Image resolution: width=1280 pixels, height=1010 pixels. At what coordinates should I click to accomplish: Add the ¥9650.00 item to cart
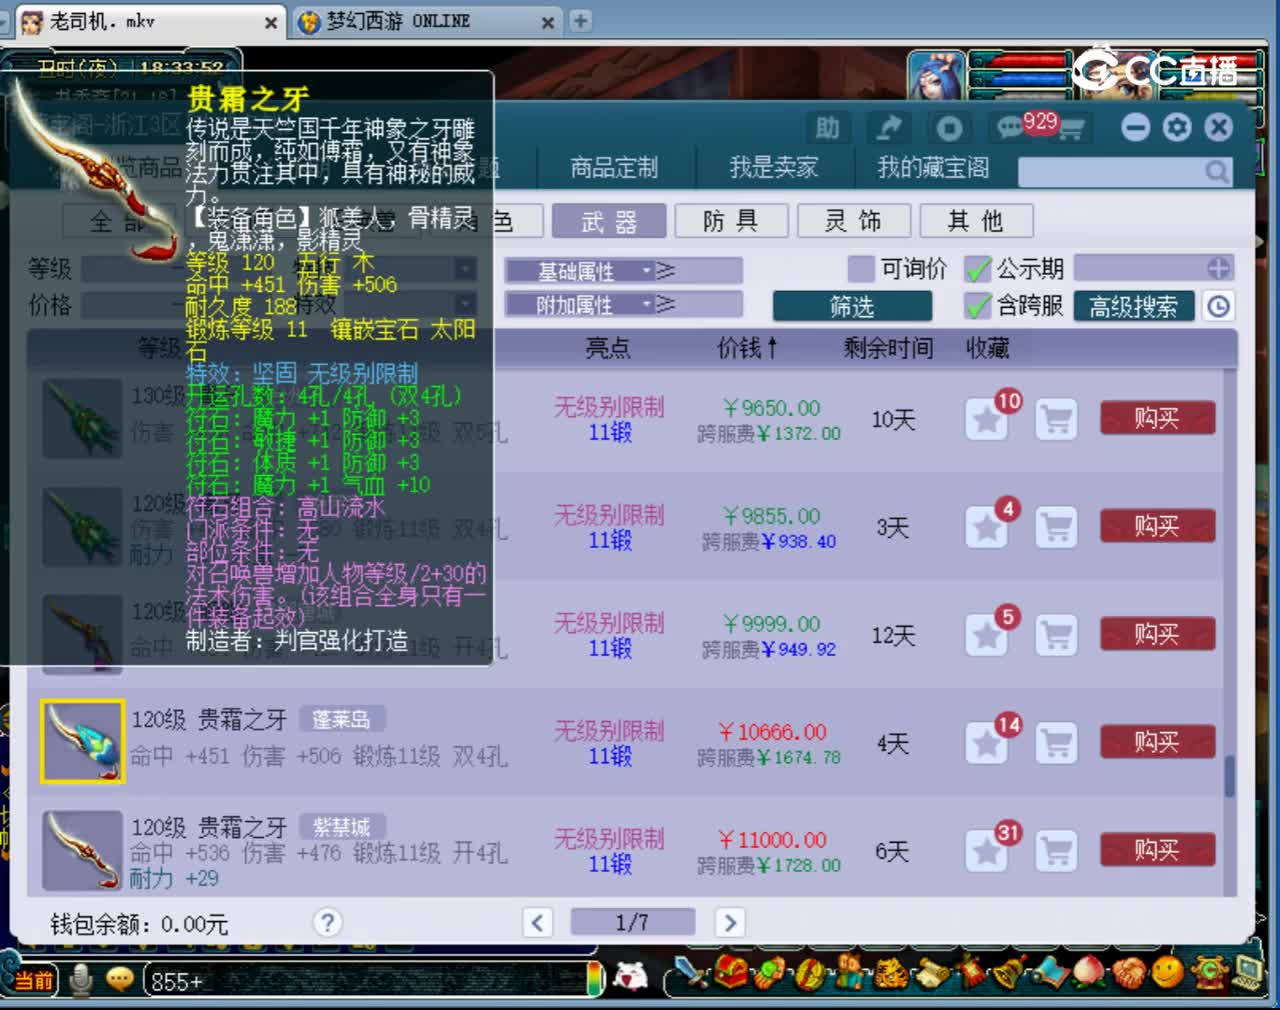(1056, 419)
